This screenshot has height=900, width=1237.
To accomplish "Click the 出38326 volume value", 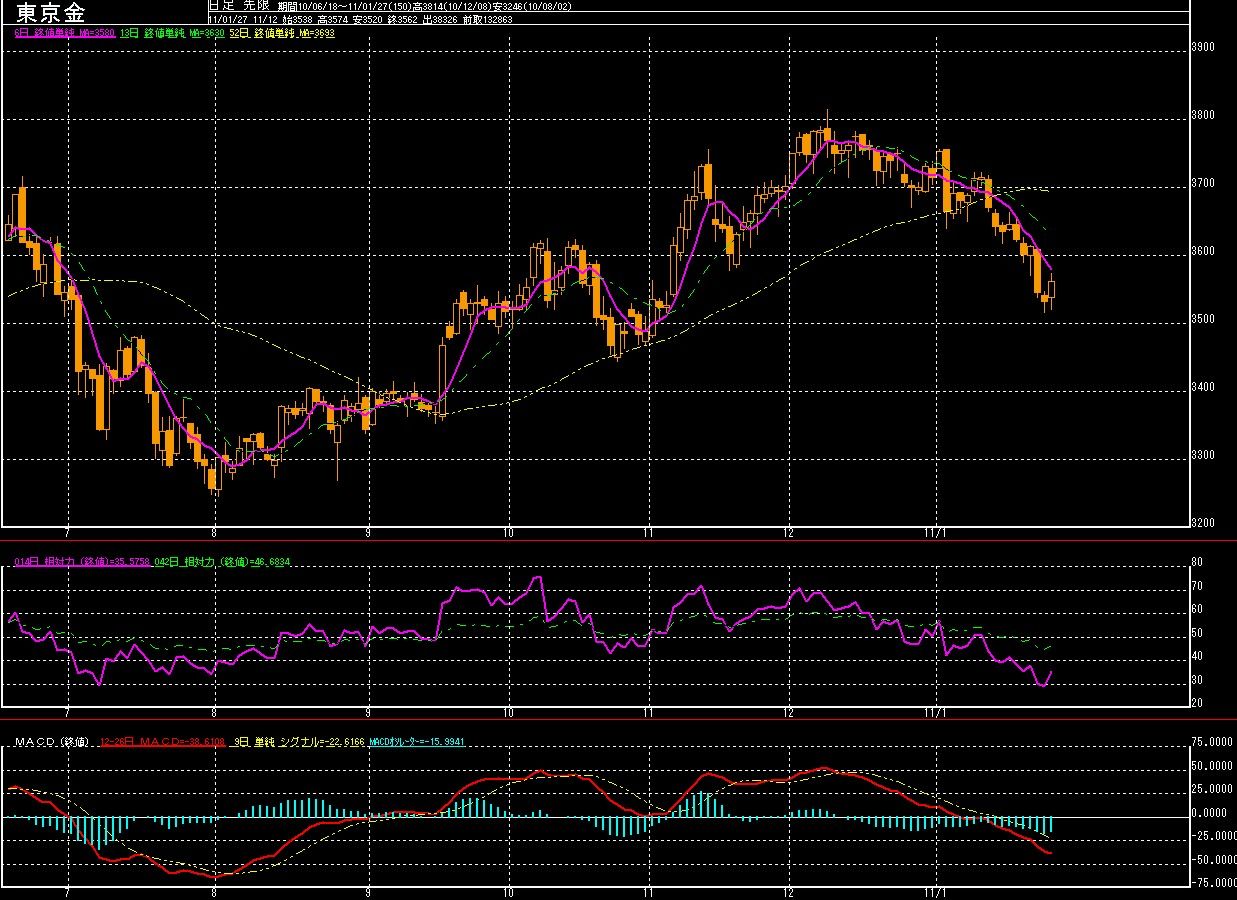I will pyautogui.click(x=441, y=20).
